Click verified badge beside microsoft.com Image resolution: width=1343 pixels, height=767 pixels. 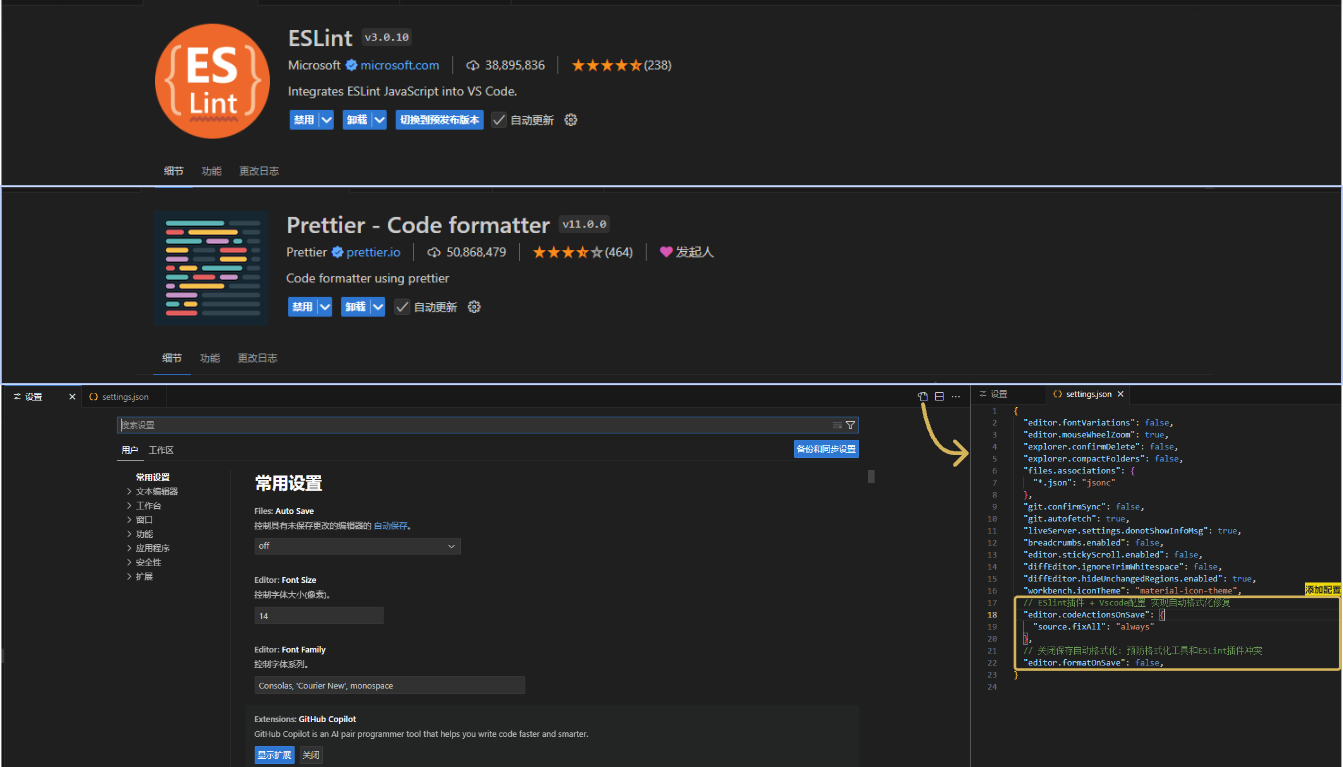pos(351,65)
